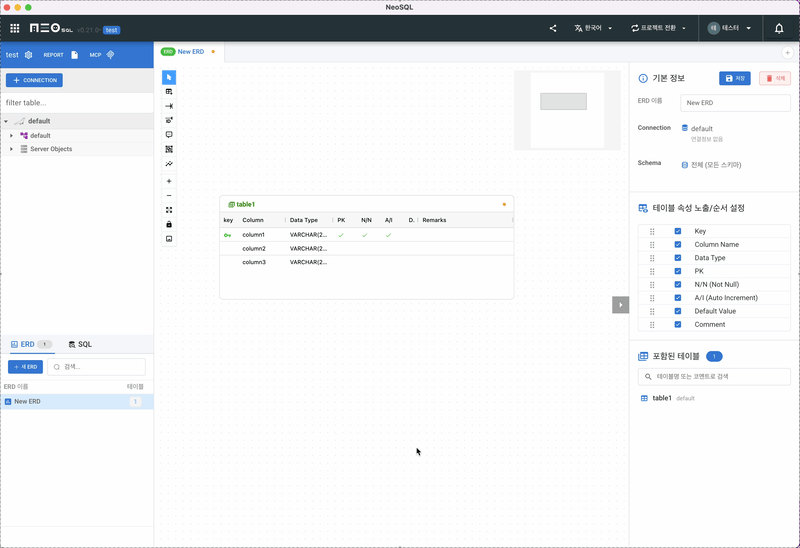Toggle the canvas lock icon
800x548 pixels.
coord(169,224)
